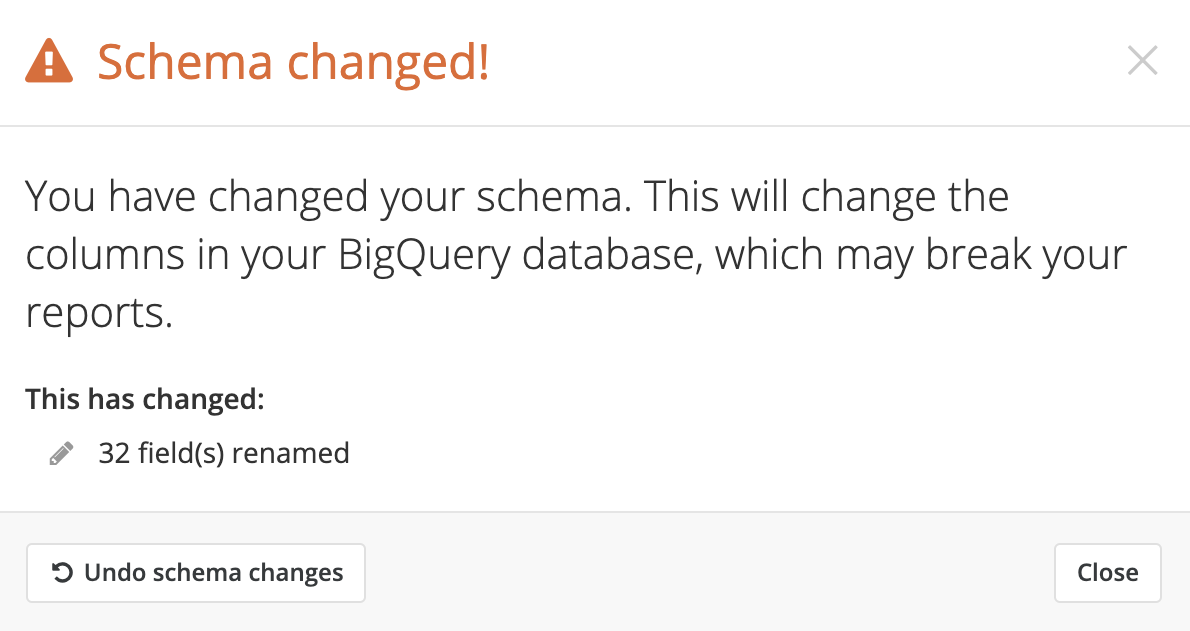Click the pencil icon beside renamed fields

click(61, 453)
